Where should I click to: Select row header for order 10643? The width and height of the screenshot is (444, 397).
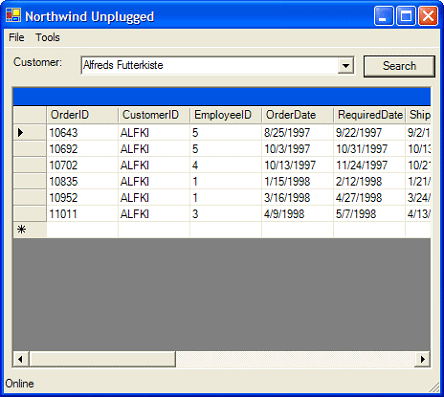click(30, 132)
